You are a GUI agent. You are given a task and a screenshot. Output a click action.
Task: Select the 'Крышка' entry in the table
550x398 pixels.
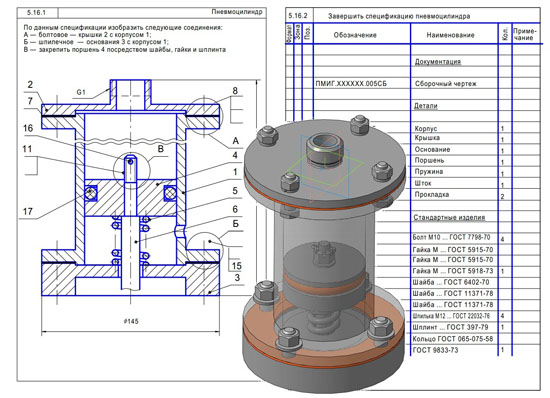427,138
